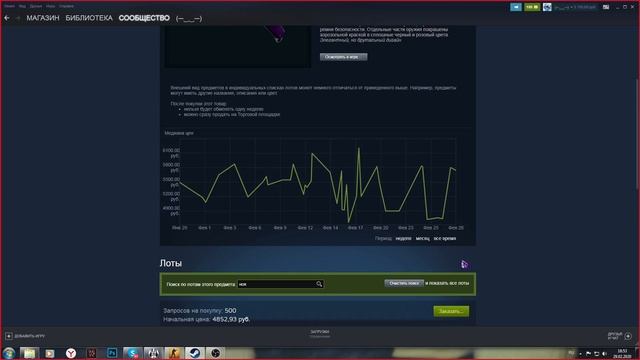Click the Очистить поиск button
Viewport: 640px width, 360px height.
pos(404,283)
